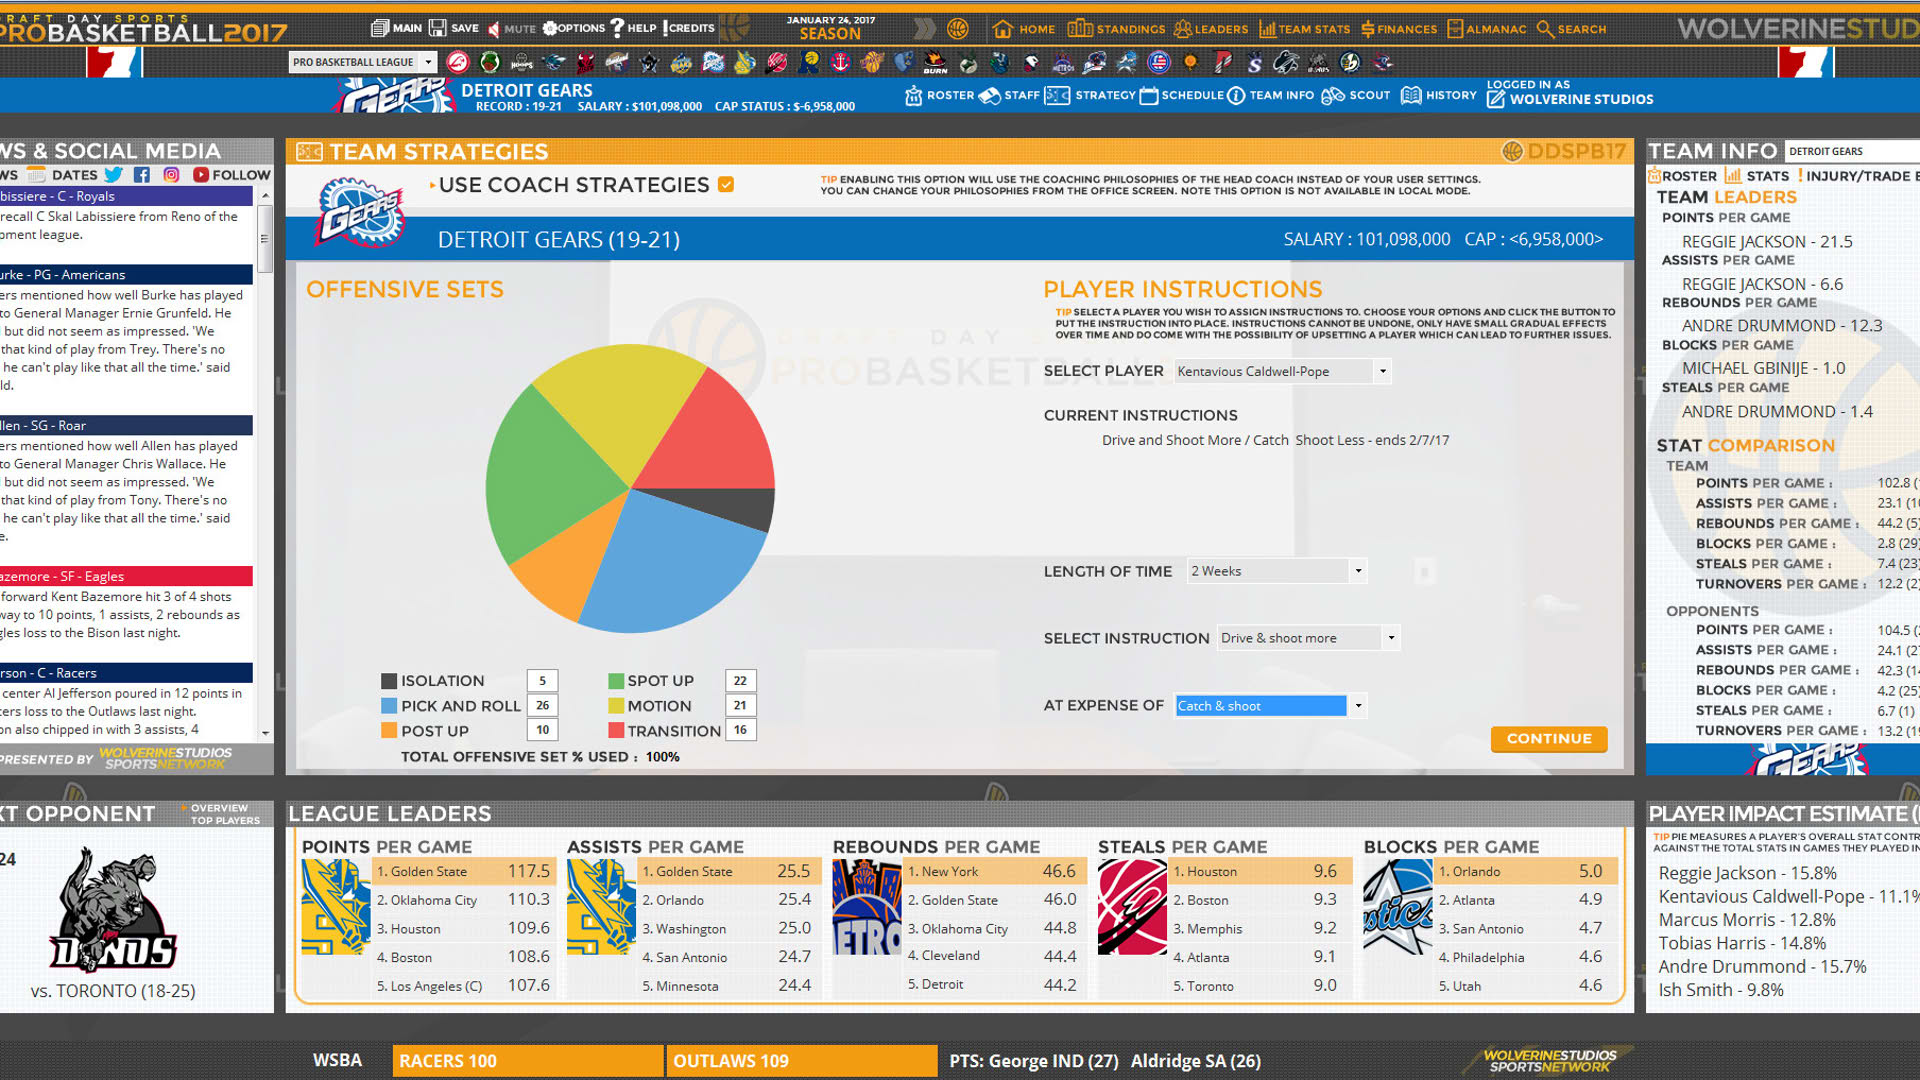Click the basketball advance-day icon
Viewport: 1920px width, 1080px height.
(957, 29)
